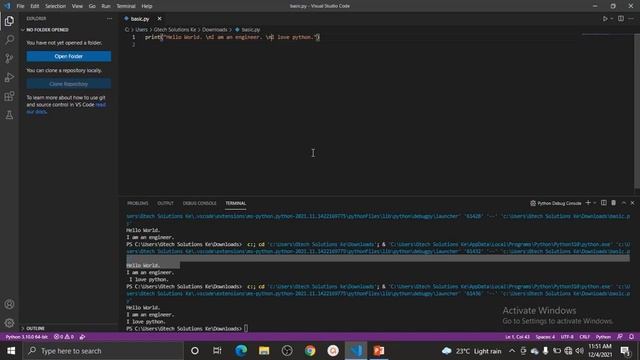The width and height of the screenshot is (640, 360).
Task: Collapse the No Folder Opened section
Action: (x=69, y=30)
